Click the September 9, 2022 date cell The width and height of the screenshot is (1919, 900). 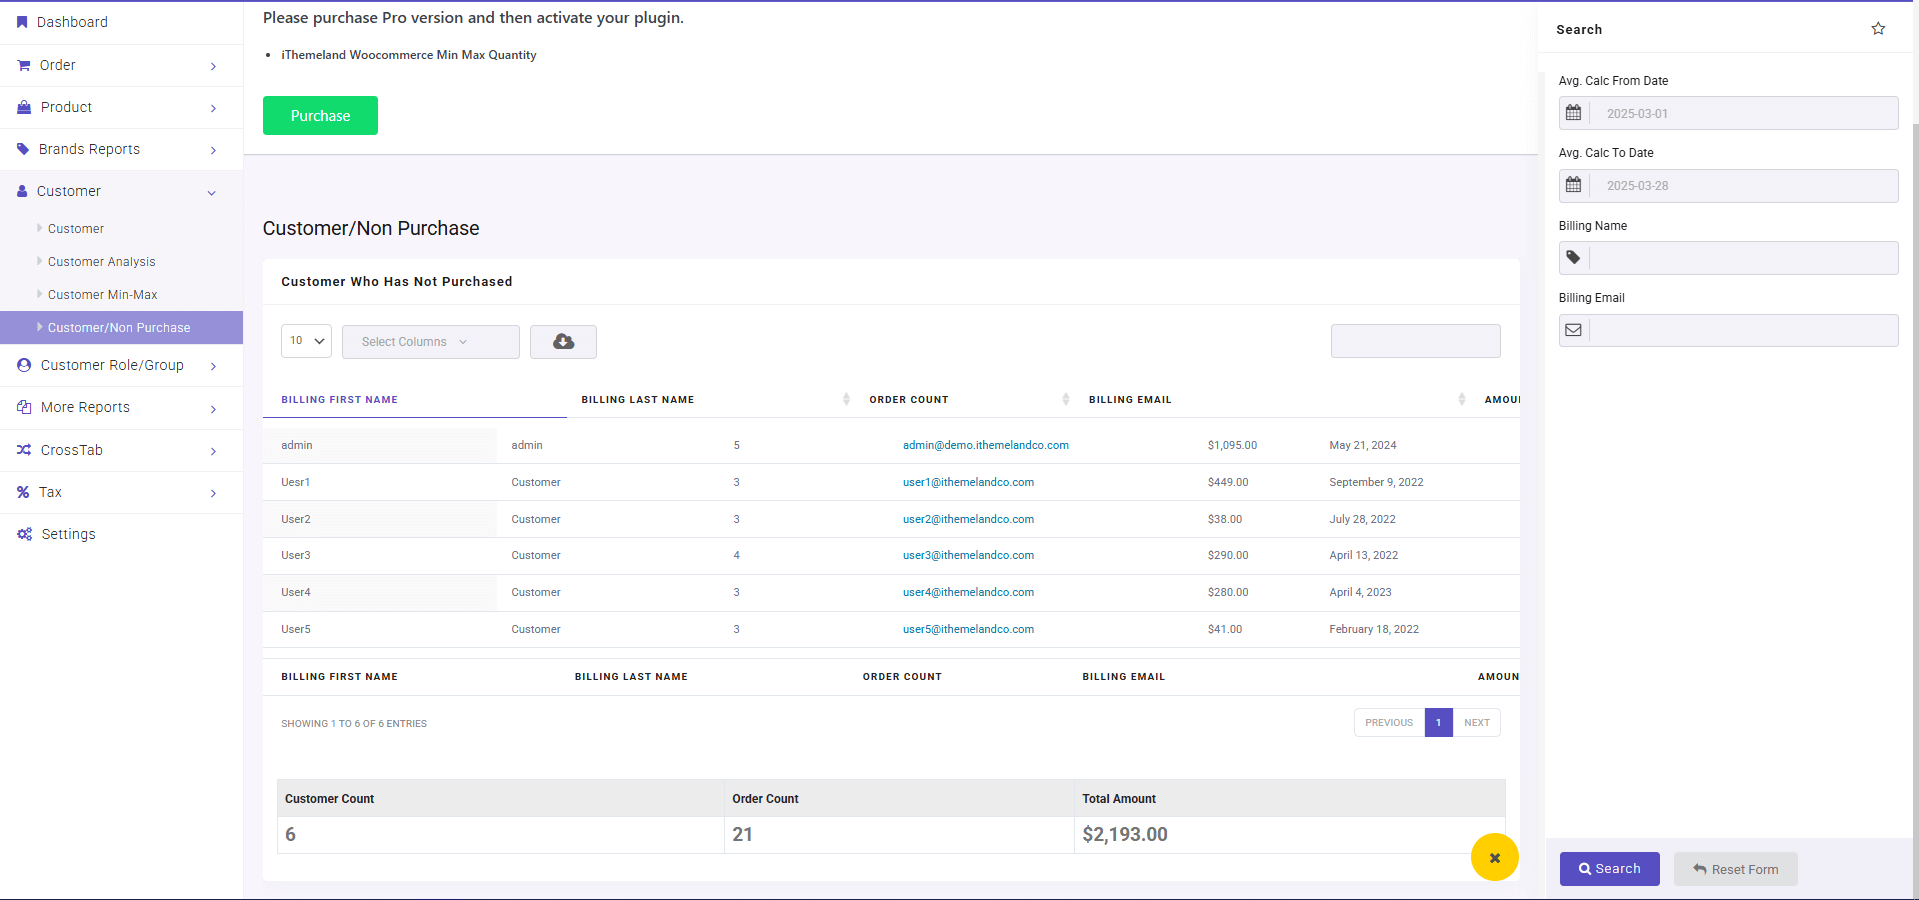coord(1376,482)
